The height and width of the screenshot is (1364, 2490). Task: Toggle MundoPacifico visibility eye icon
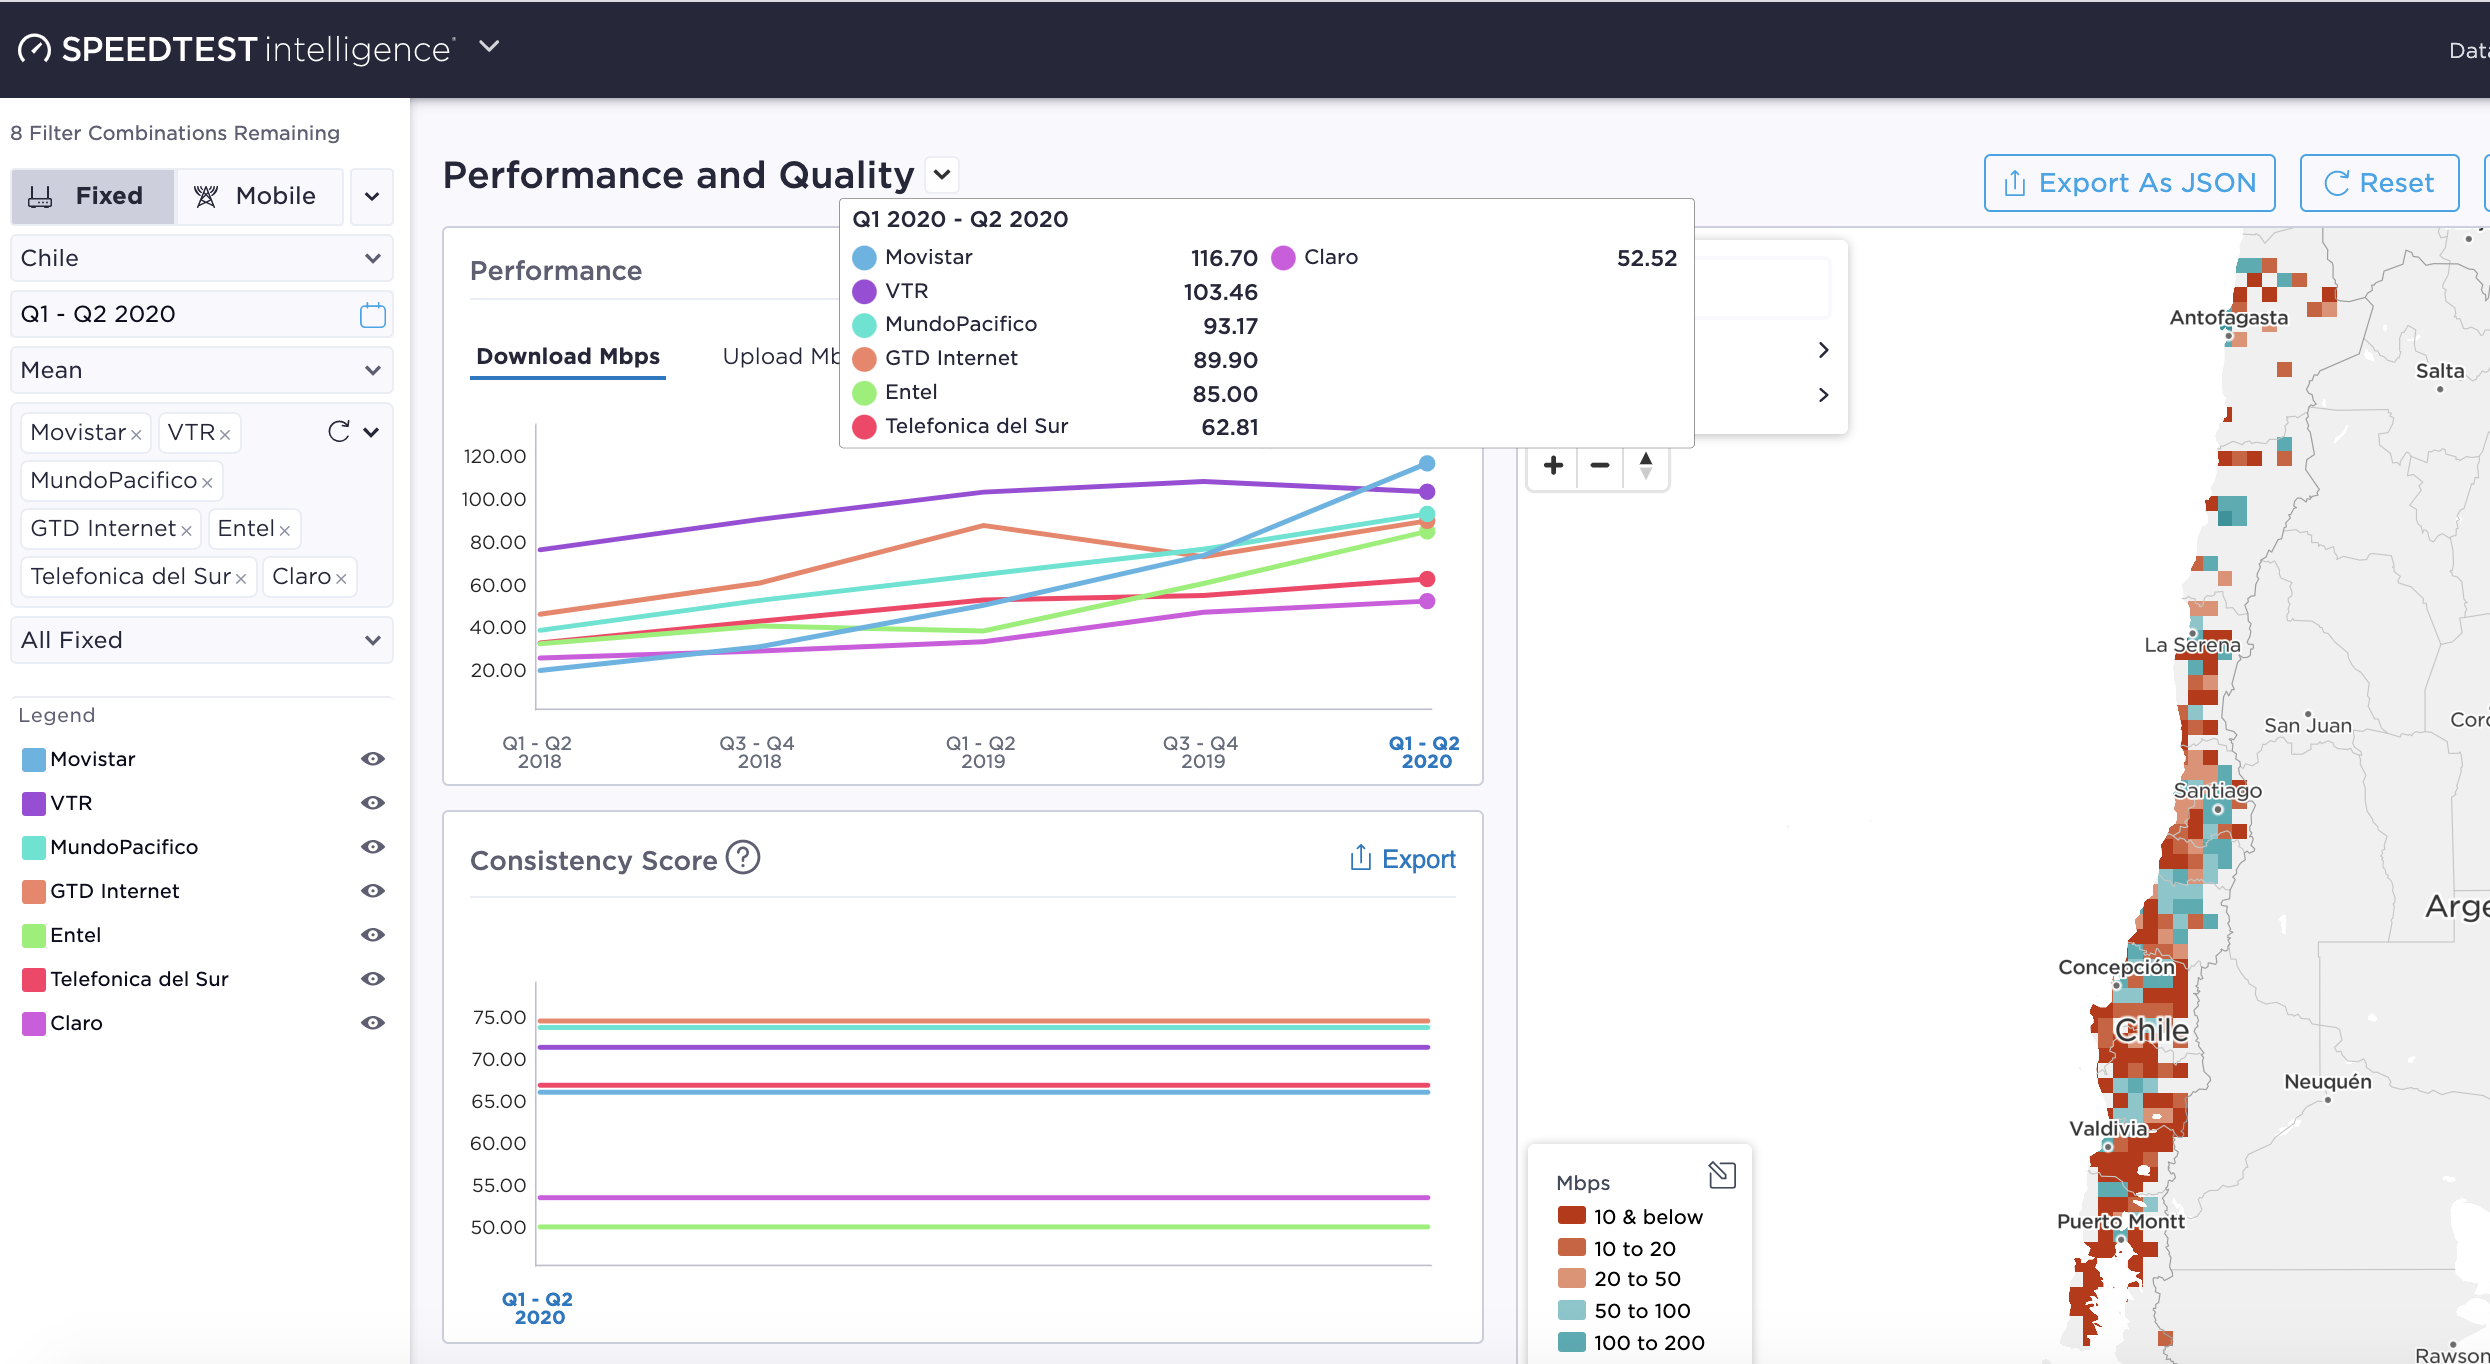[373, 847]
